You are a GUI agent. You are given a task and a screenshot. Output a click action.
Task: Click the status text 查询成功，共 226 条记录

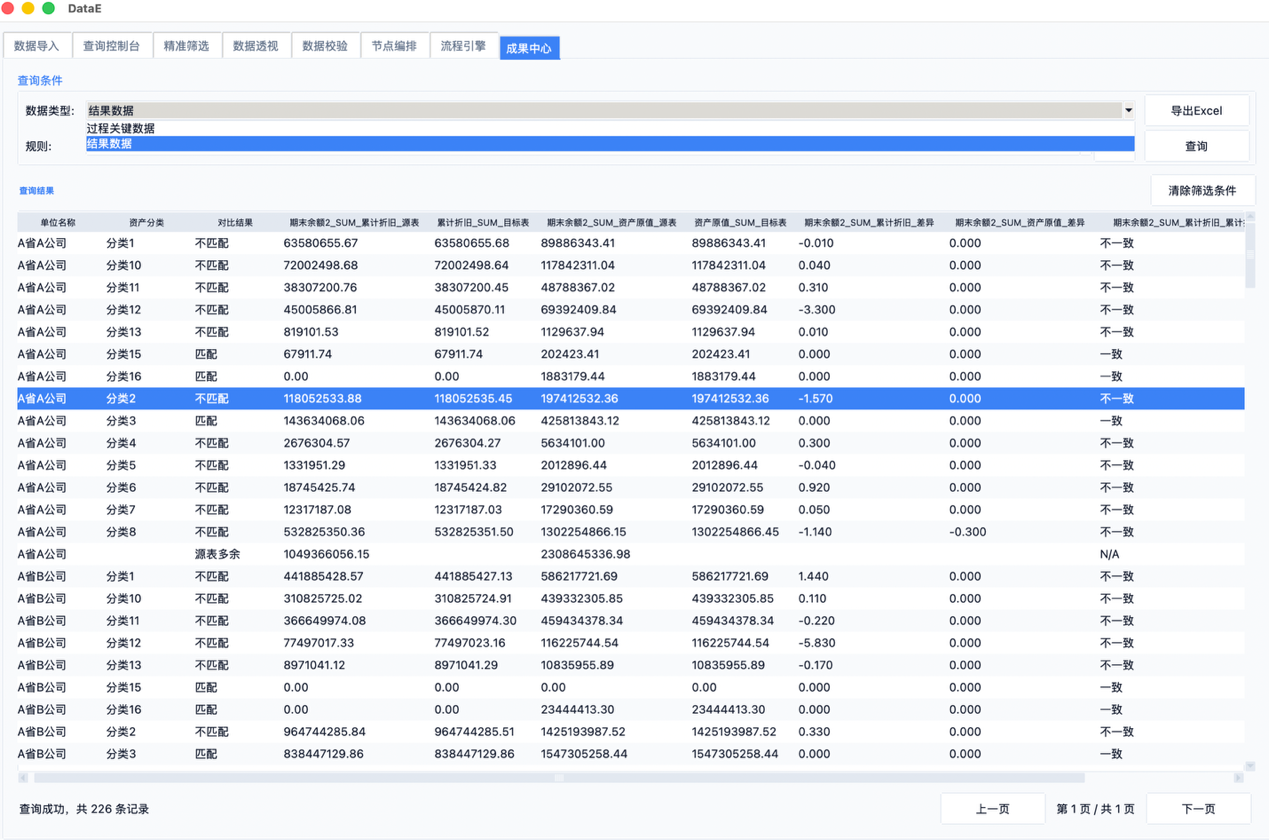tap(84, 809)
